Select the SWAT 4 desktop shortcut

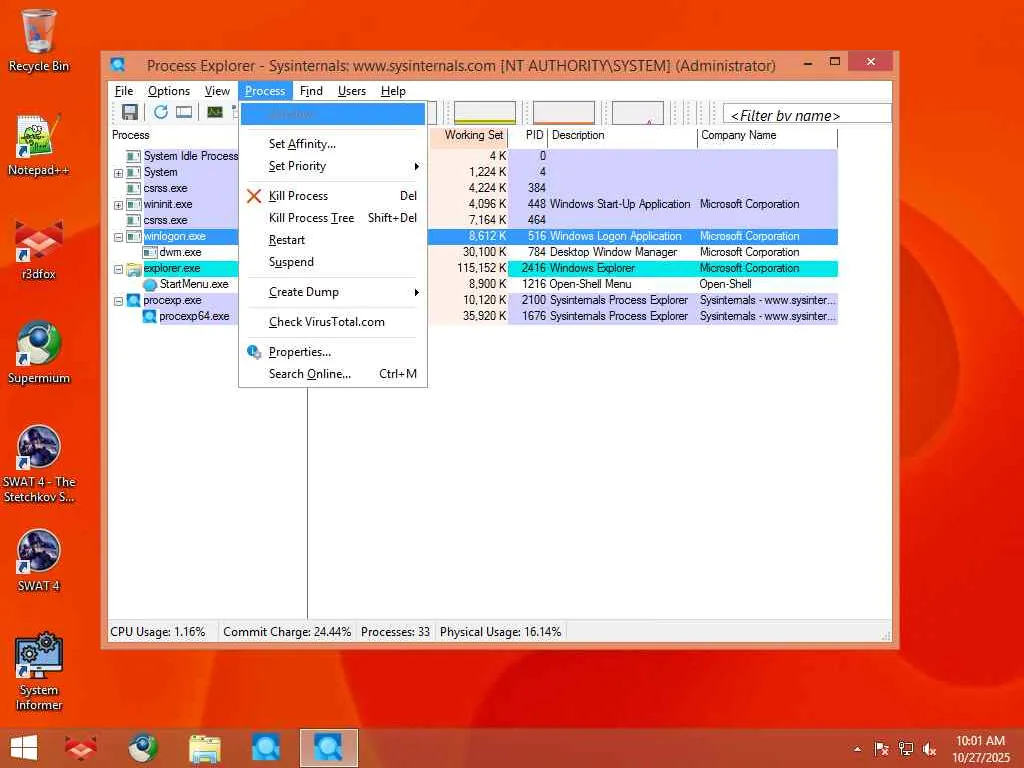[39, 561]
